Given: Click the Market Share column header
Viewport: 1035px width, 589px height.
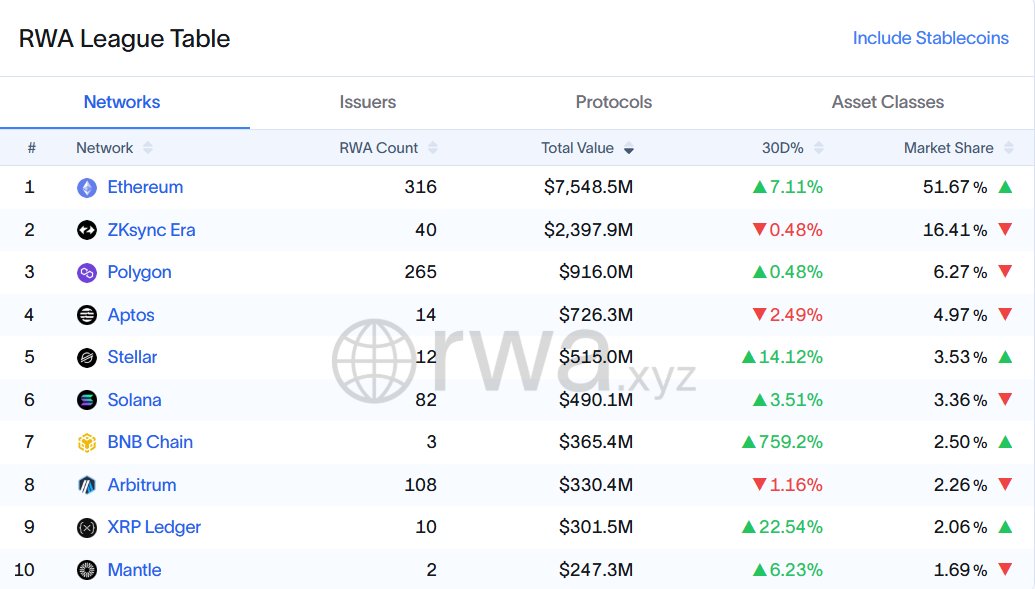Looking at the screenshot, I should [949, 148].
